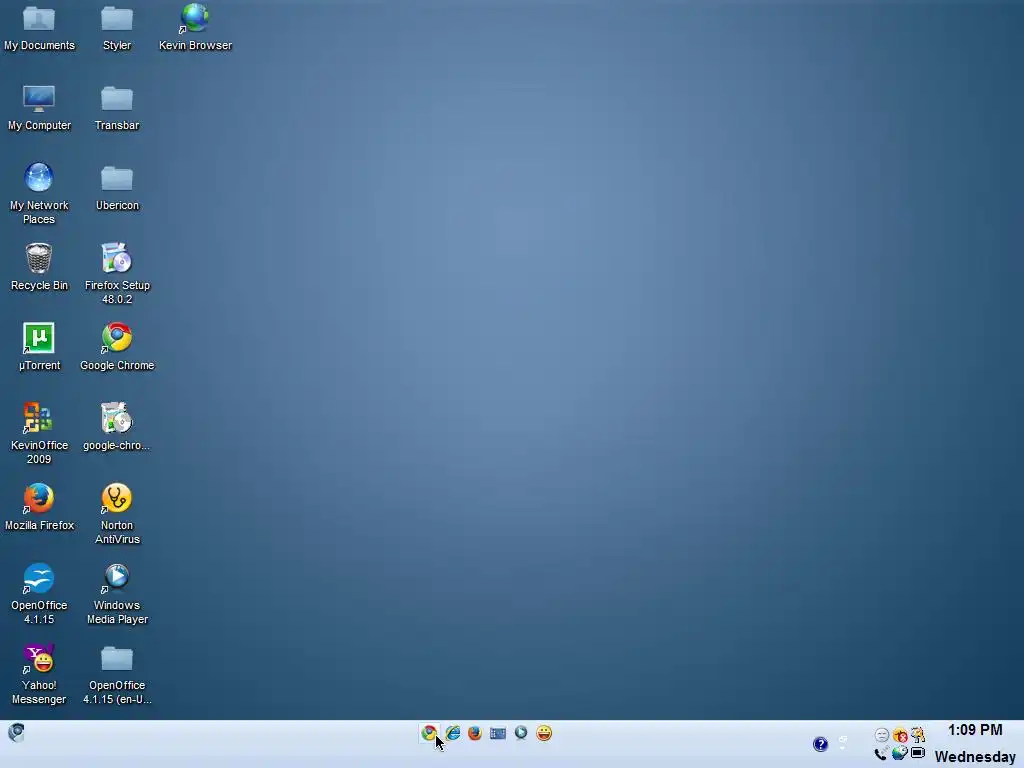
Task: Click the Wednesday day label
Action: pos(975,757)
